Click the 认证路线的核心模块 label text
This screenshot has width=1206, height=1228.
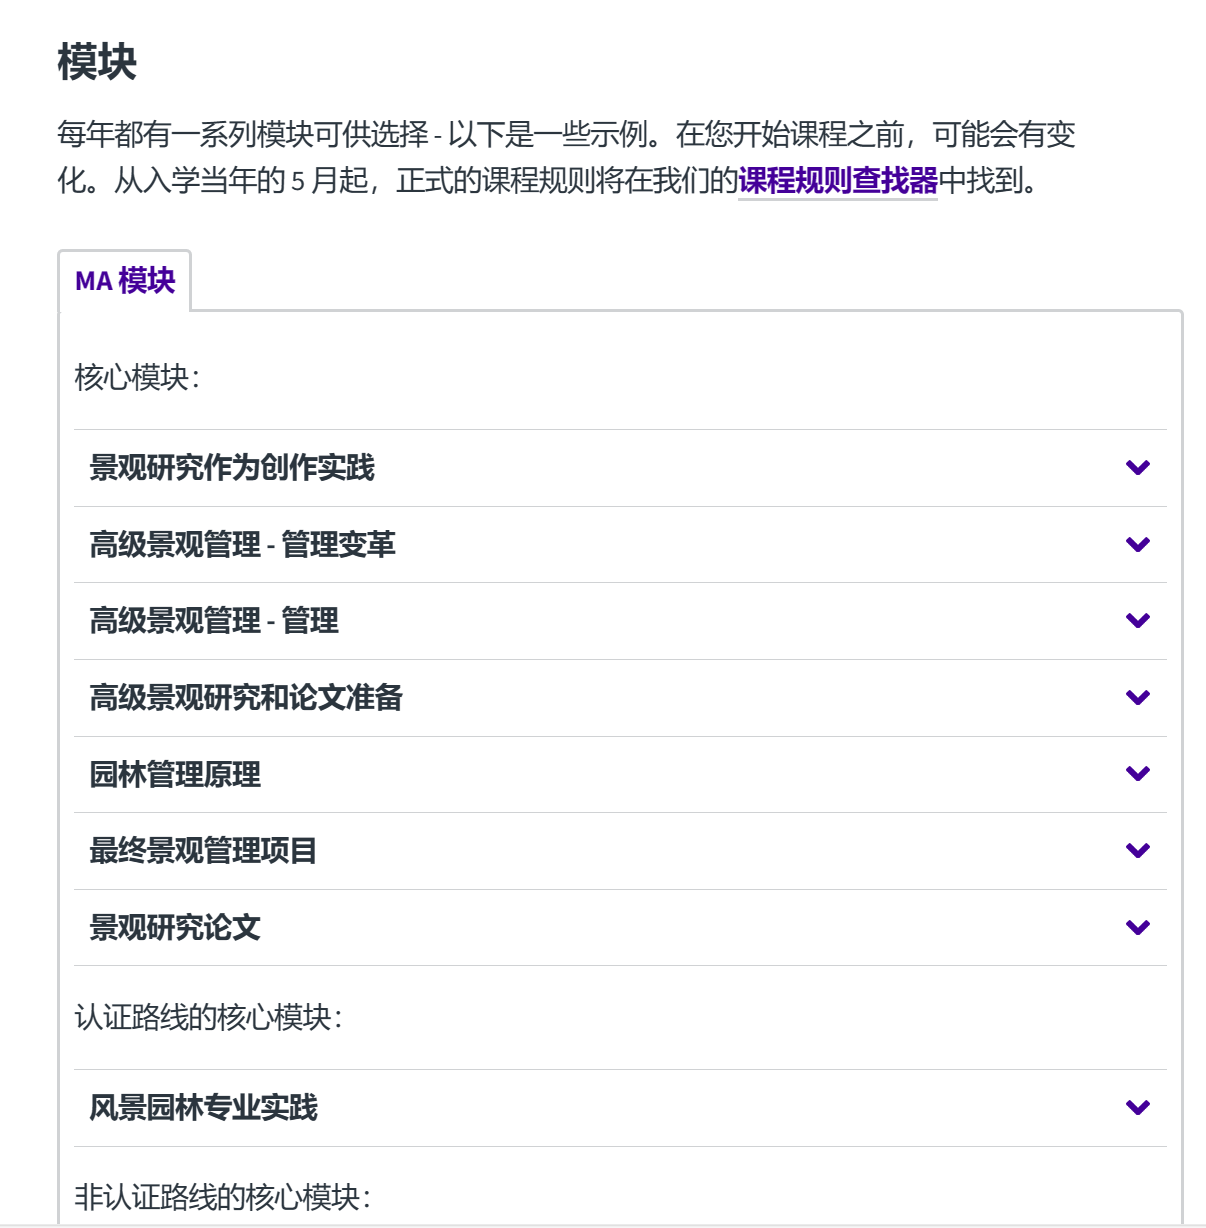click(208, 1018)
